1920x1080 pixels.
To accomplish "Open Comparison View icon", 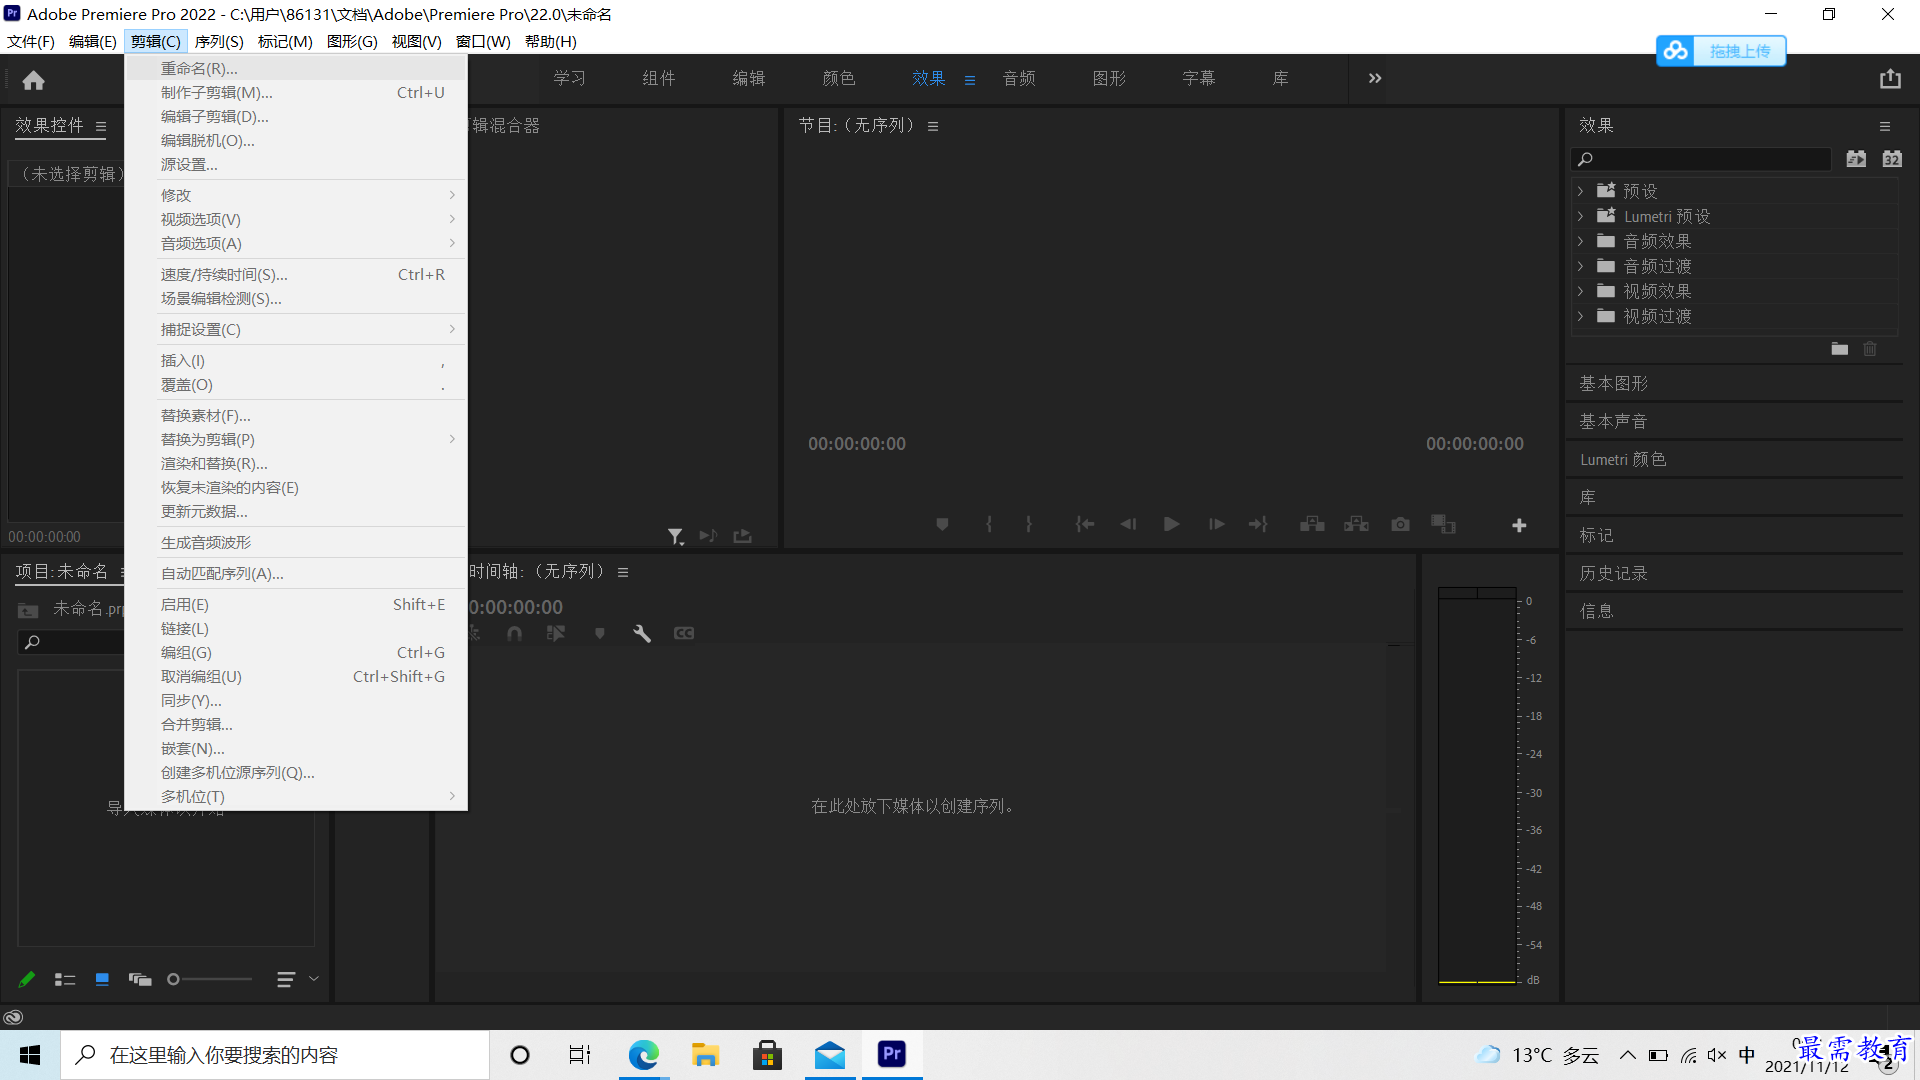I will (1443, 524).
